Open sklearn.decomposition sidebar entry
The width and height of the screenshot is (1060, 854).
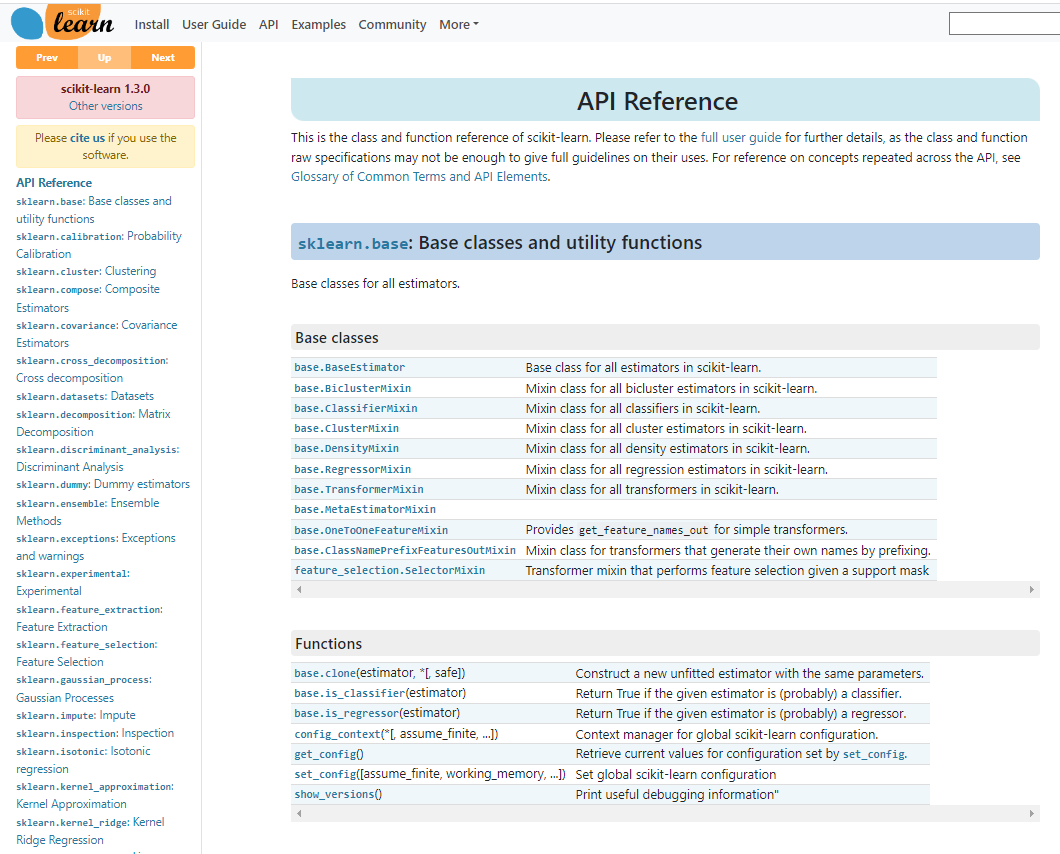[93, 423]
